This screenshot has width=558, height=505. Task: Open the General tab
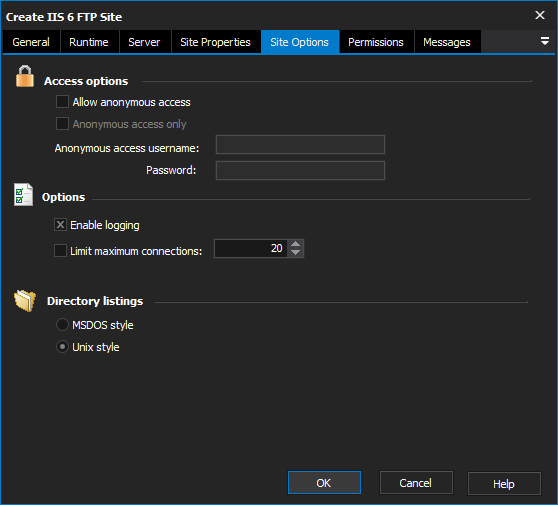pyautogui.click(x=31, y=42)
